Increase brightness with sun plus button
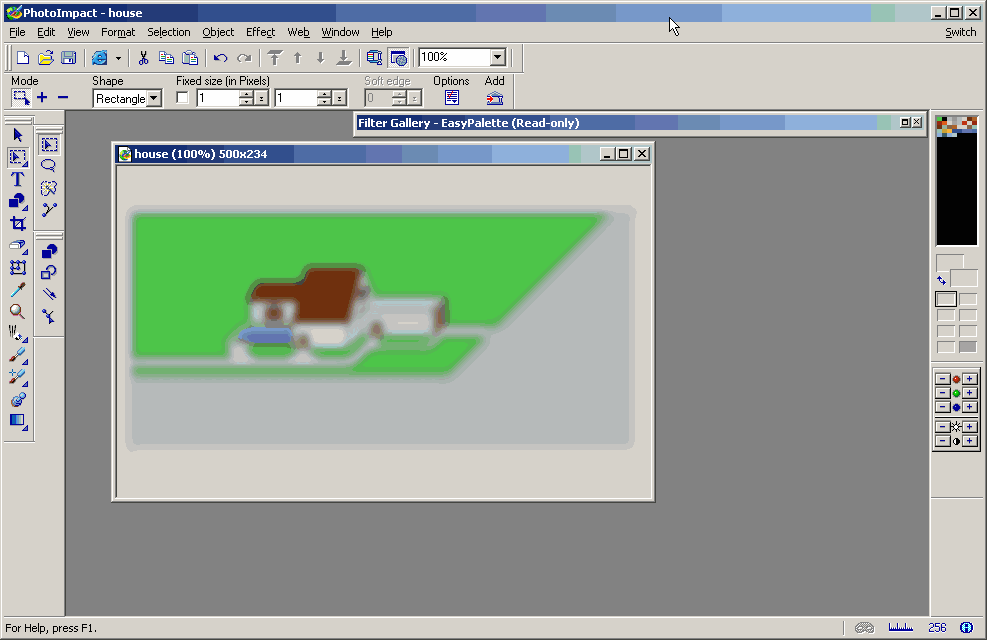 pos(970,427)
